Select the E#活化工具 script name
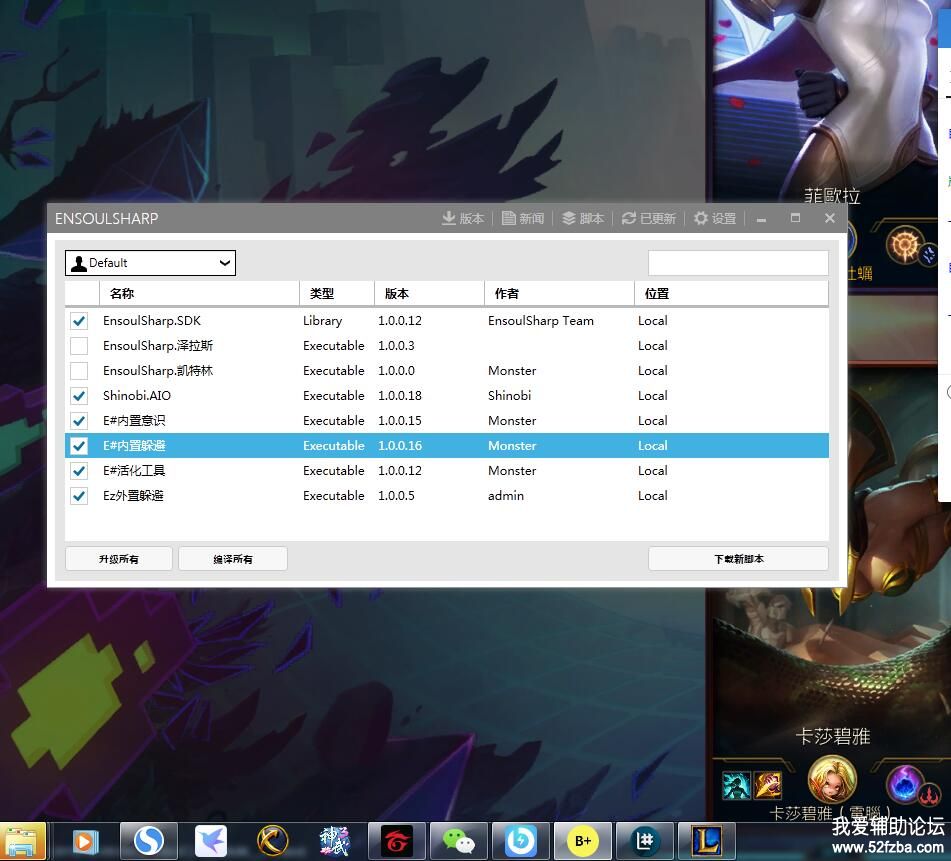Viewport: 951px width, 861px height. [134, 471]
